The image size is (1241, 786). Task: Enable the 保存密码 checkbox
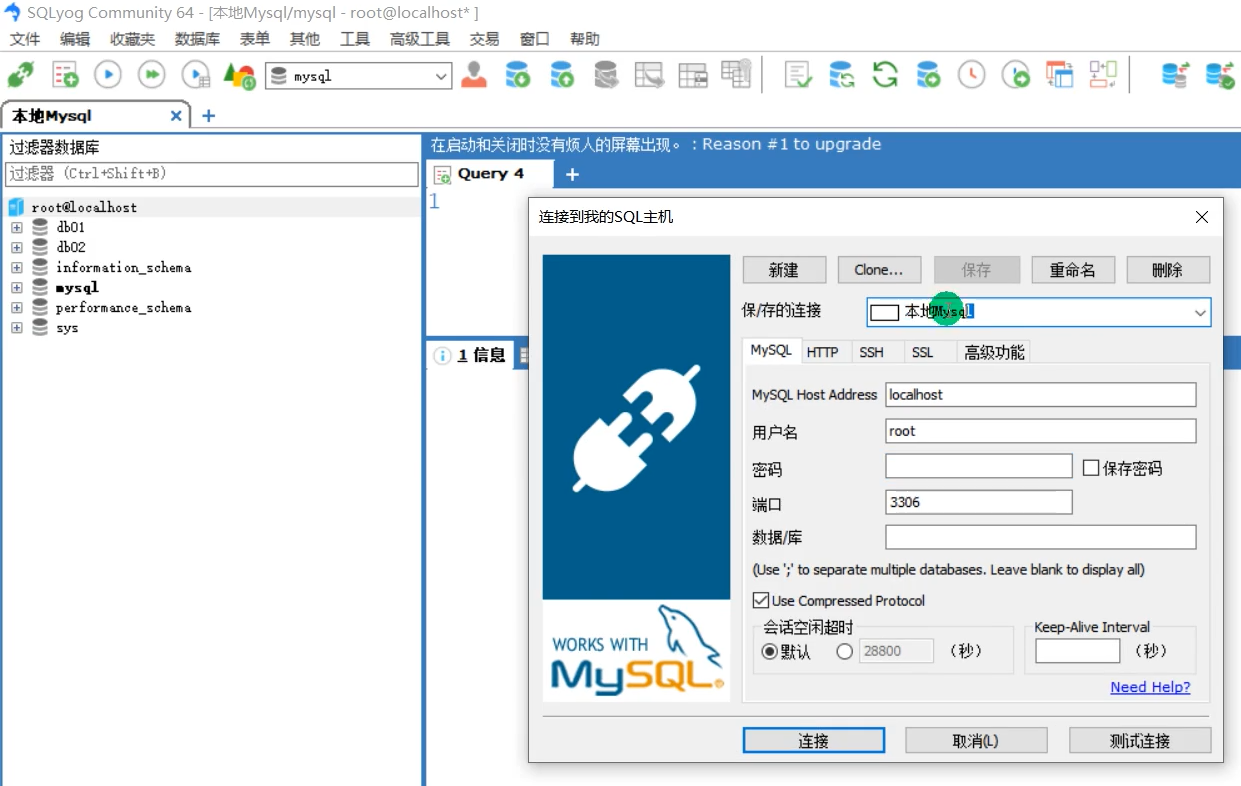coord(1090,467)
